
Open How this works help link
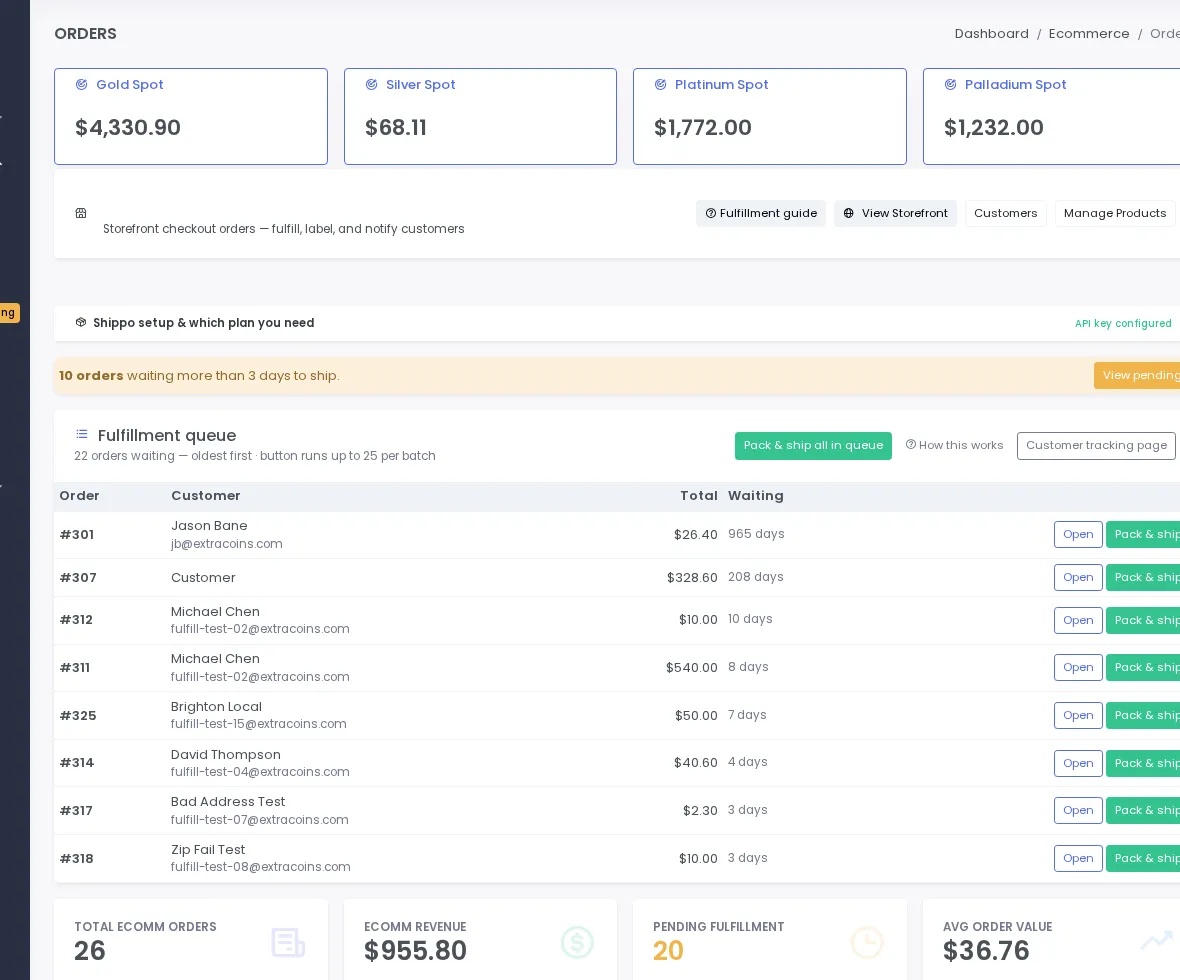954,446
